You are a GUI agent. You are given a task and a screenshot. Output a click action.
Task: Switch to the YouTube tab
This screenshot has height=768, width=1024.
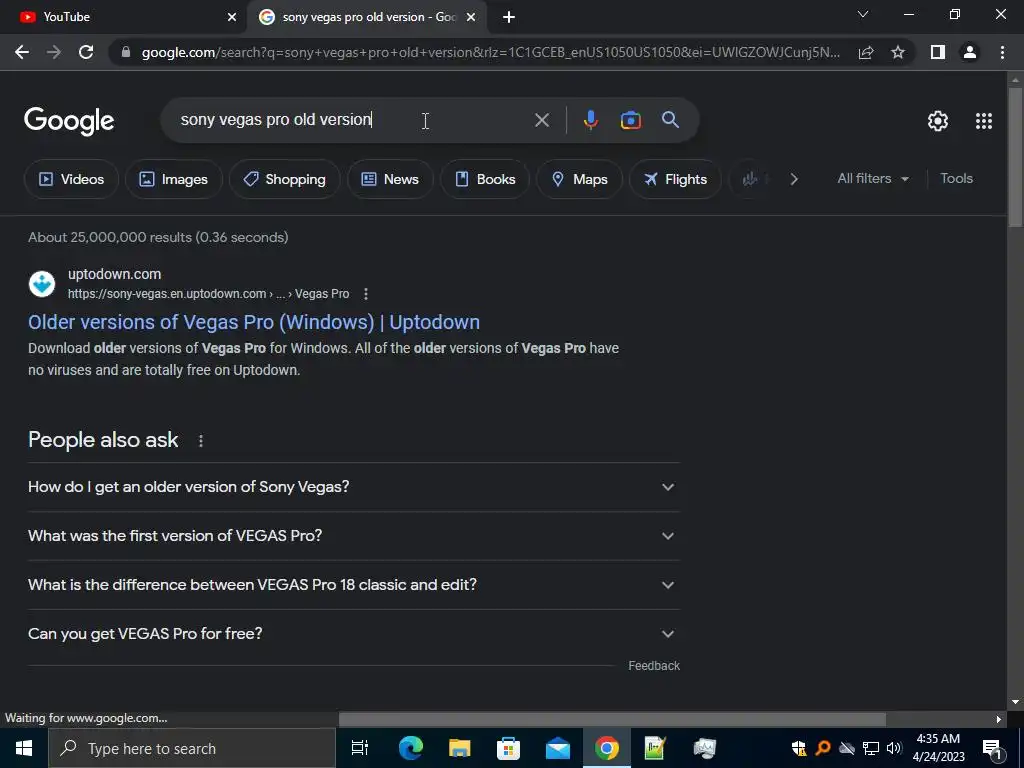[x=124, y=17]
